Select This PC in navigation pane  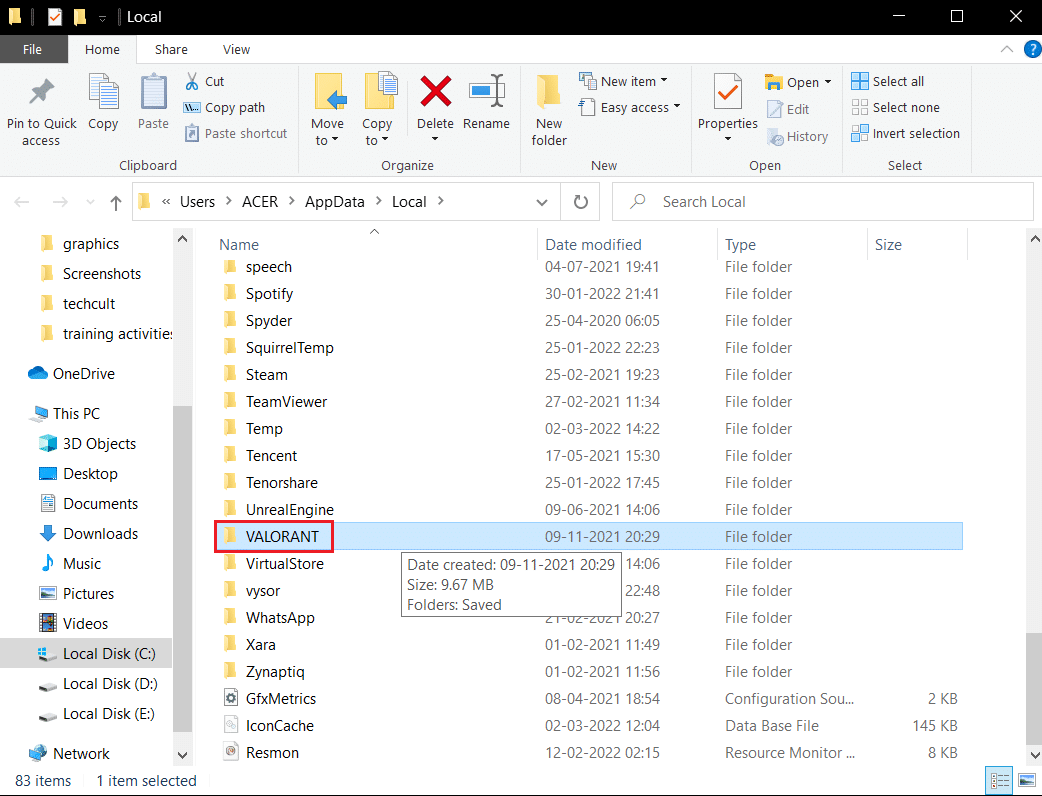coord(64,413)
